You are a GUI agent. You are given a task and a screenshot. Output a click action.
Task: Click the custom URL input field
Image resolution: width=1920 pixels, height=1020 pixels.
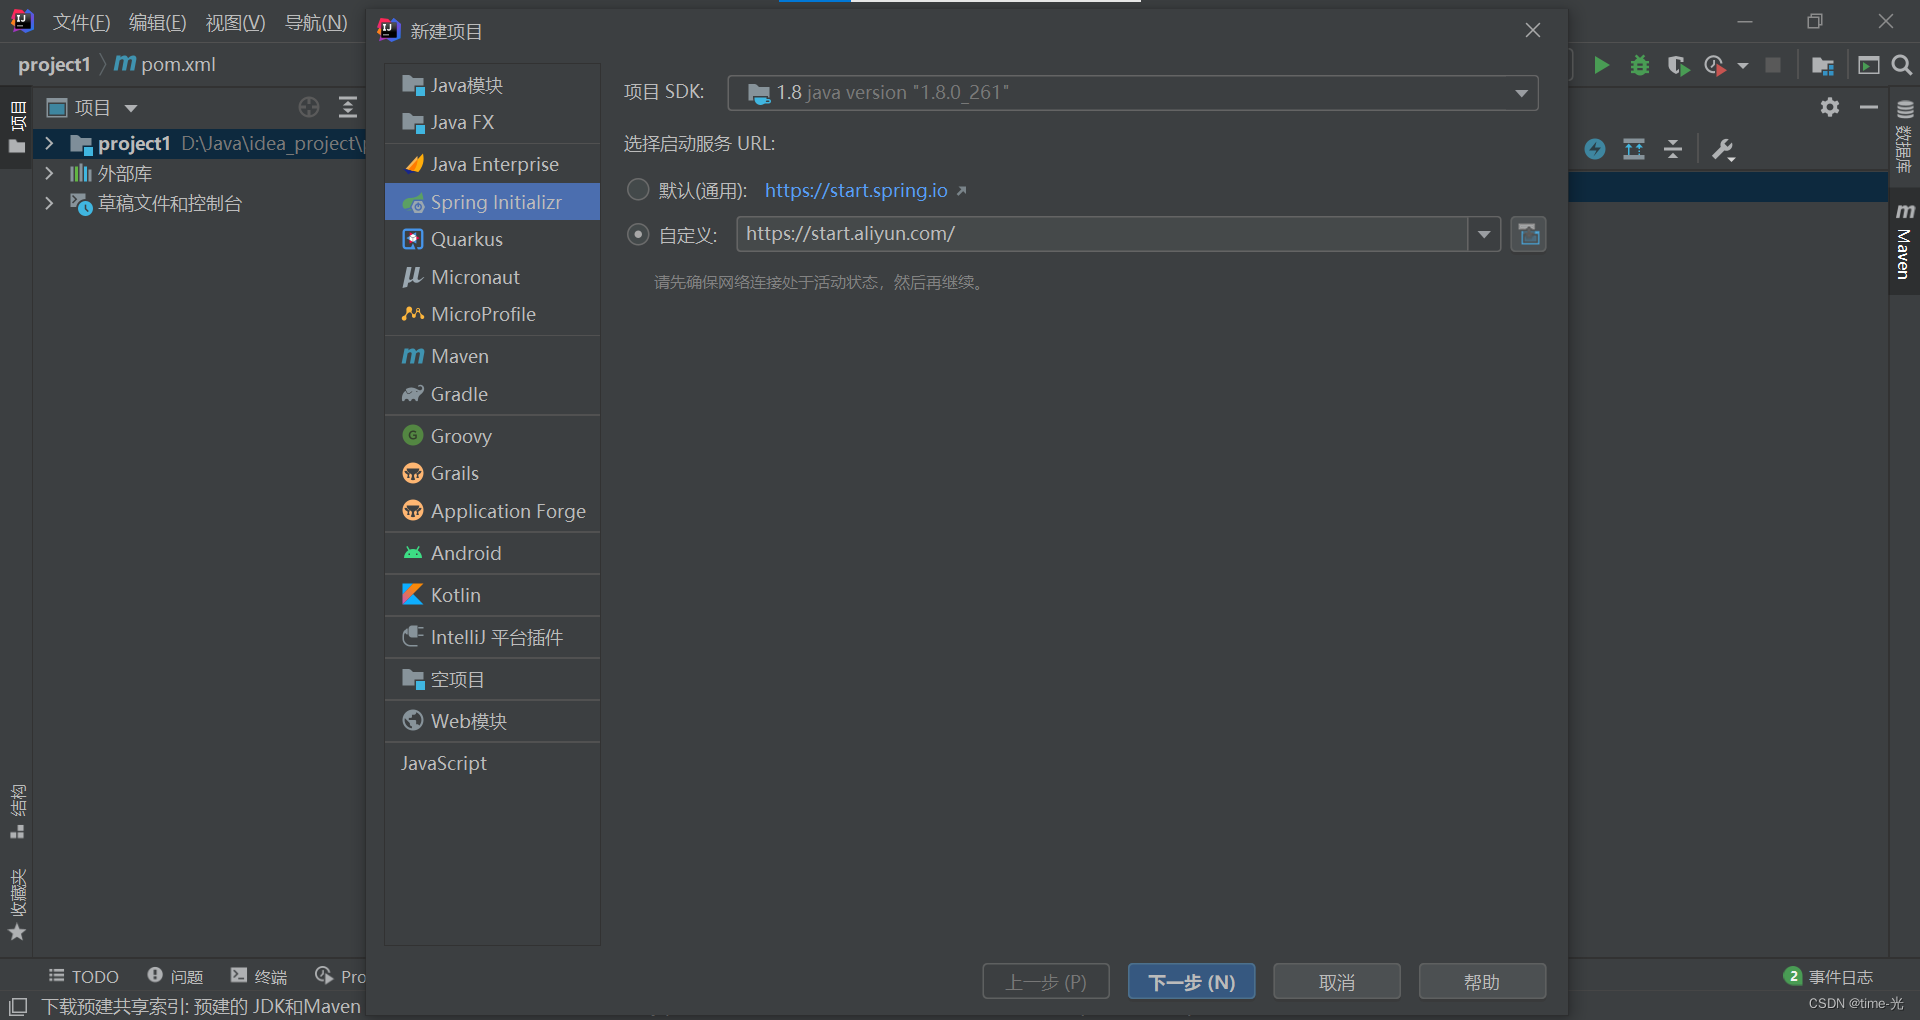[x=1102, y=234]
